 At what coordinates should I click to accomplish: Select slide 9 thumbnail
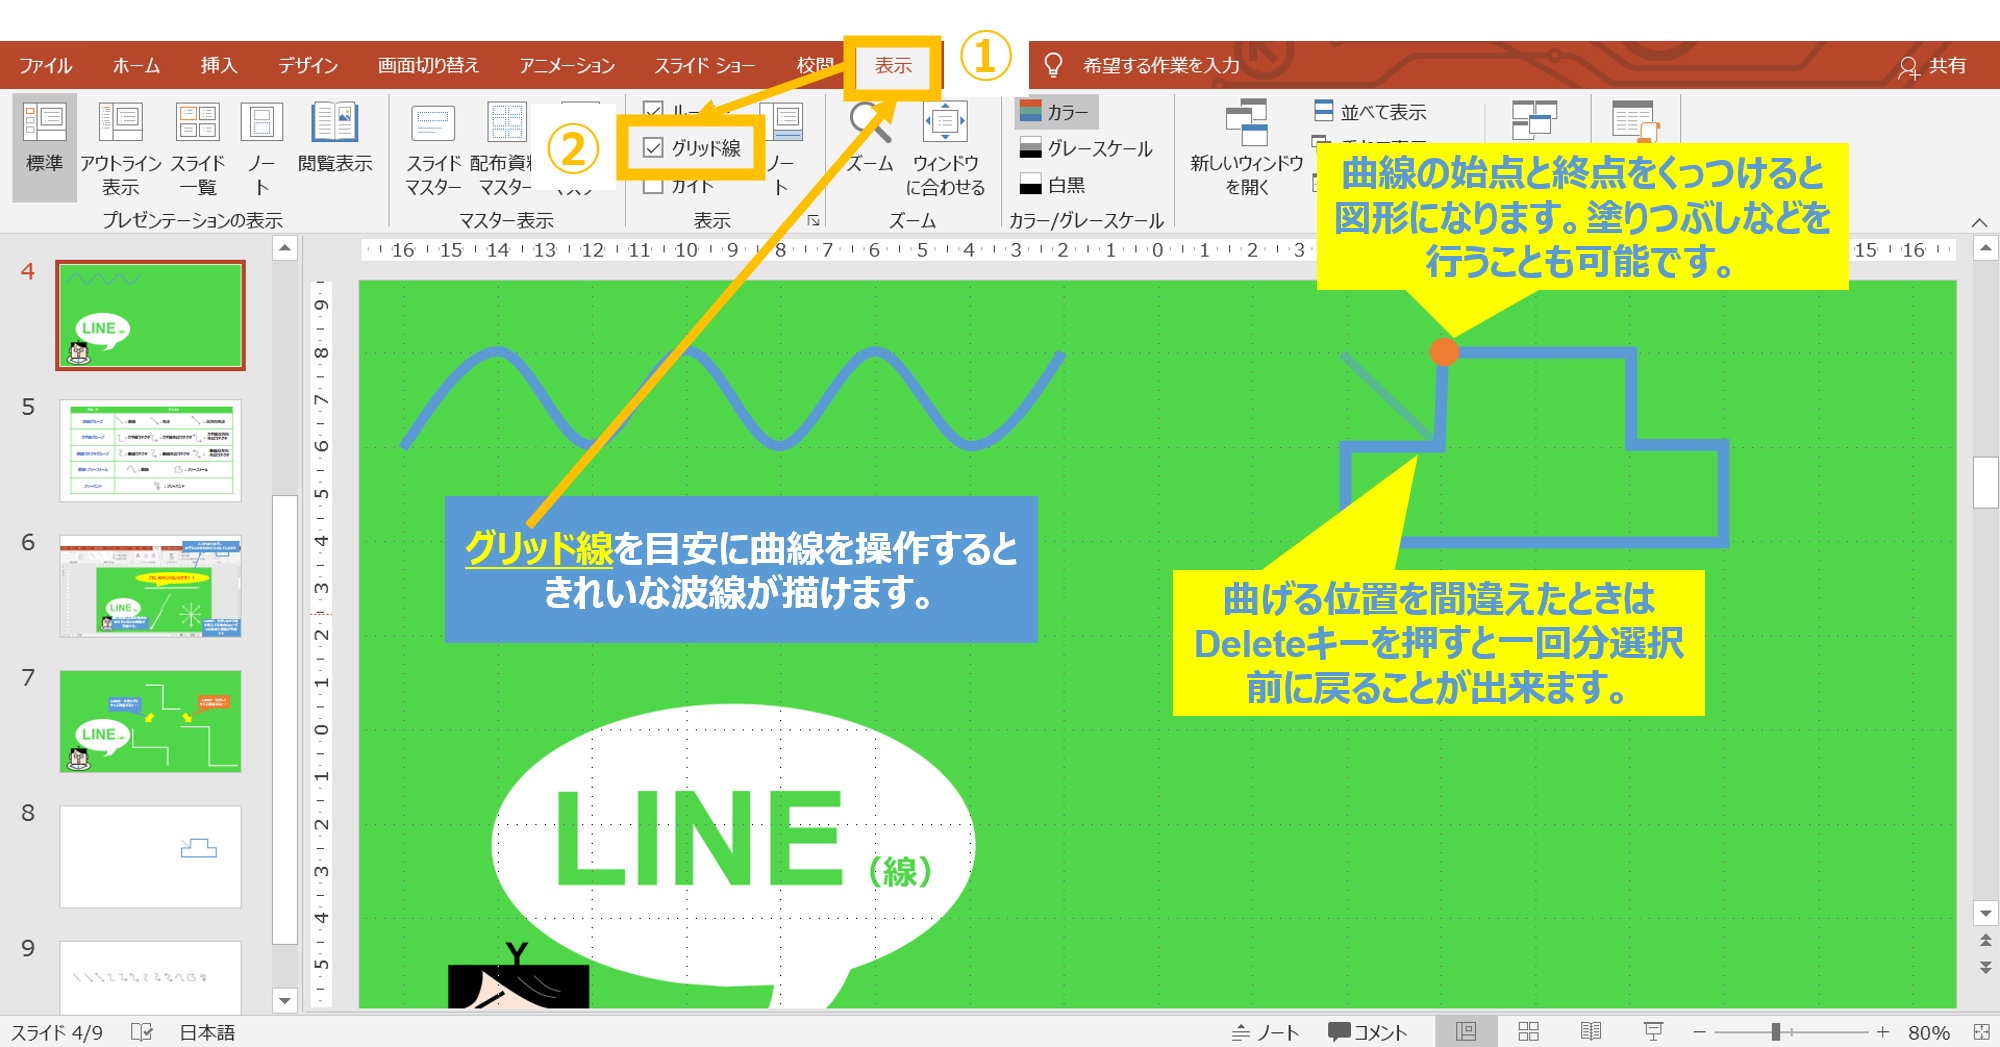150,977
